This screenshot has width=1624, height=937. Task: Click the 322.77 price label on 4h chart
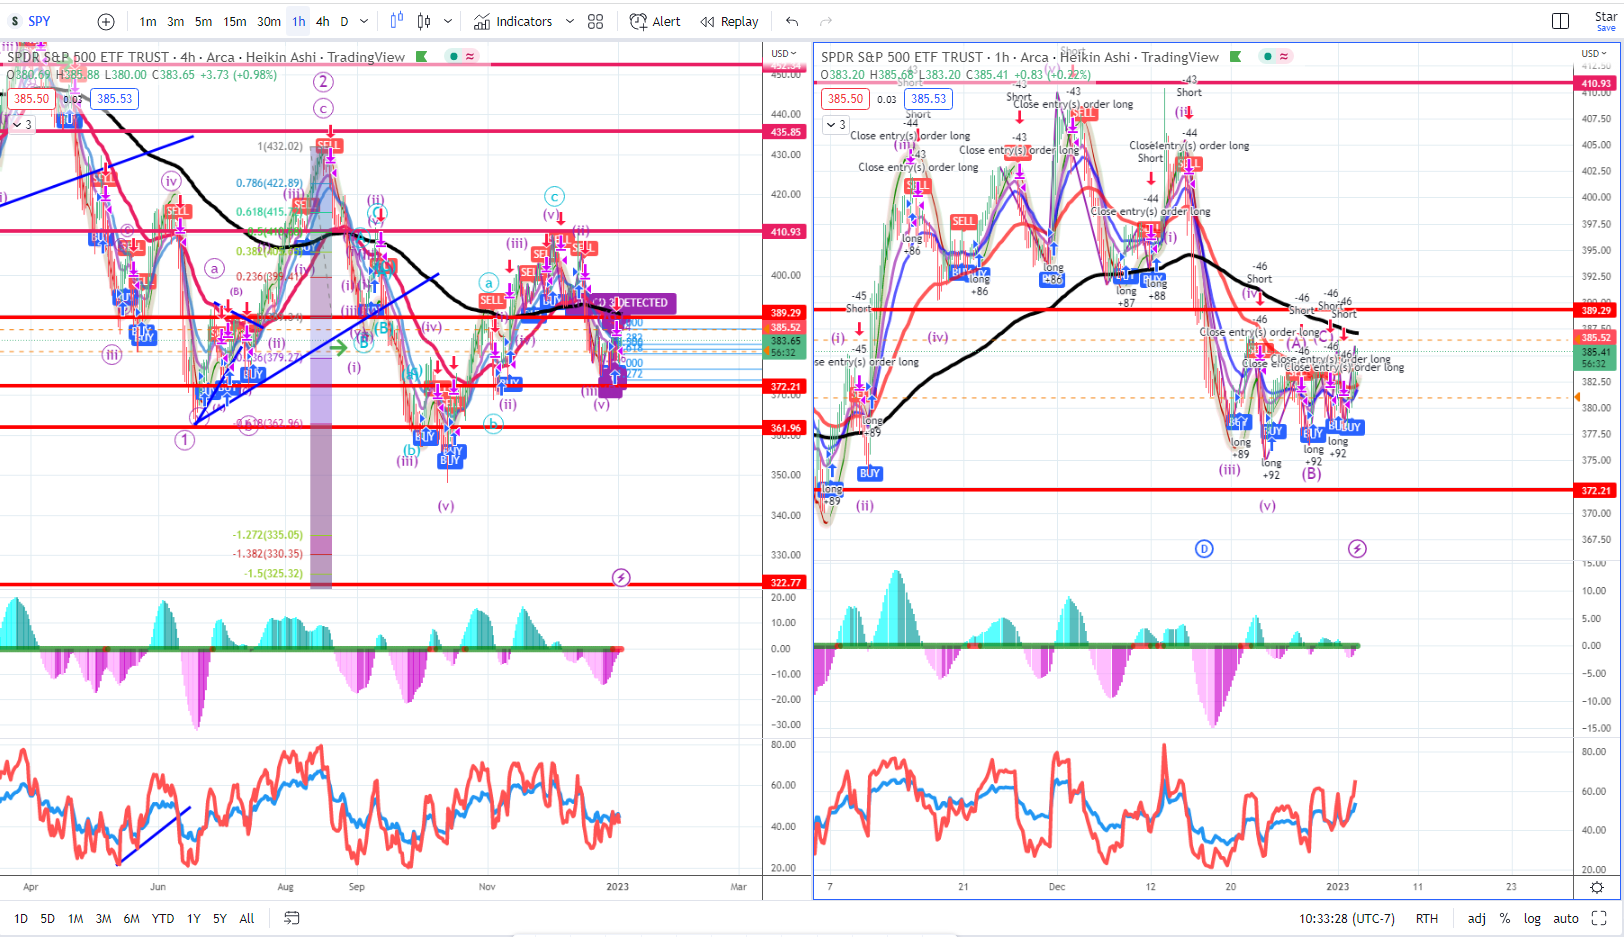click(x=785, y=582)
